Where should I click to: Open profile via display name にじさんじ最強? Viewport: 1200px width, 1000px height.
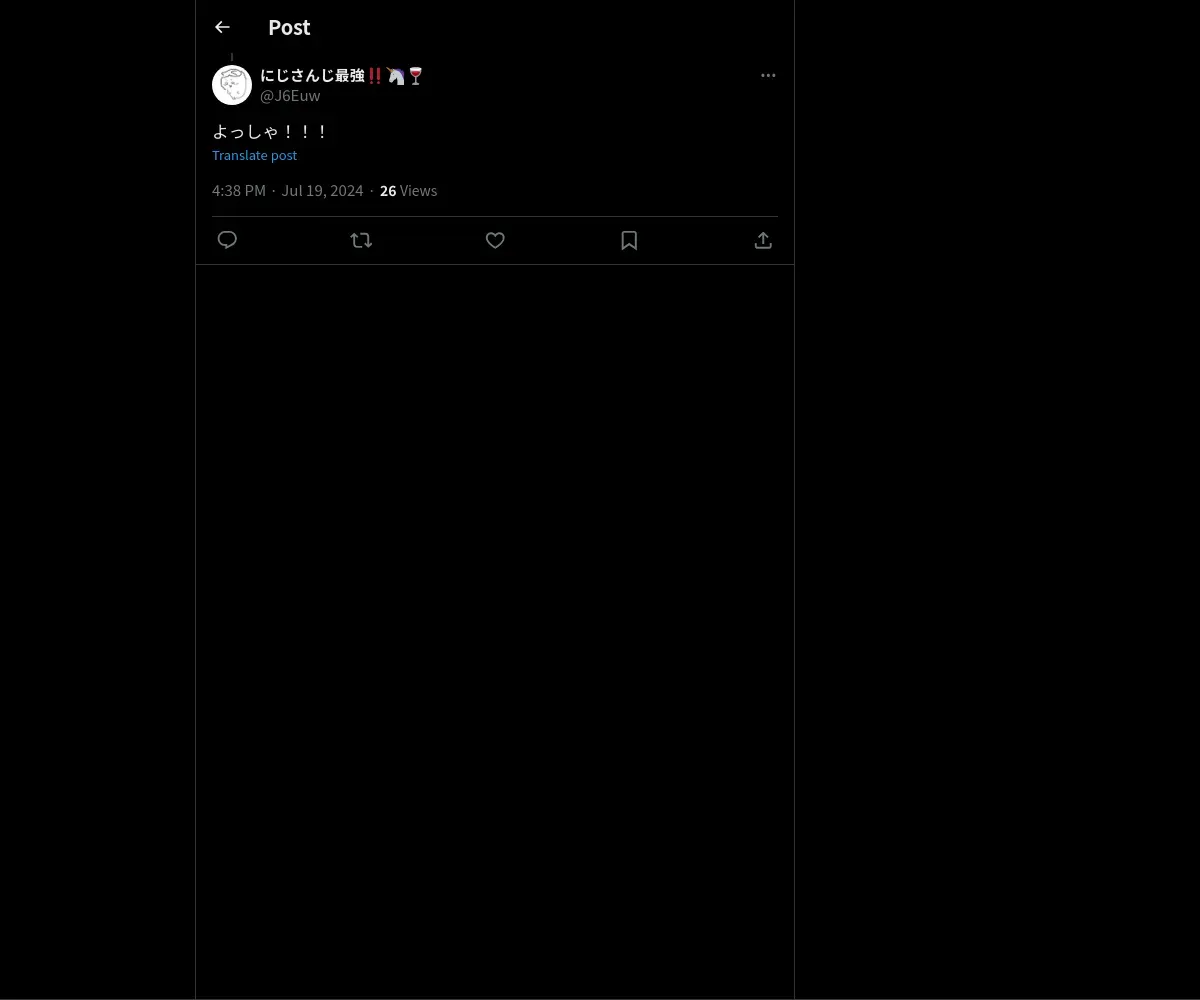pos(312,75)
